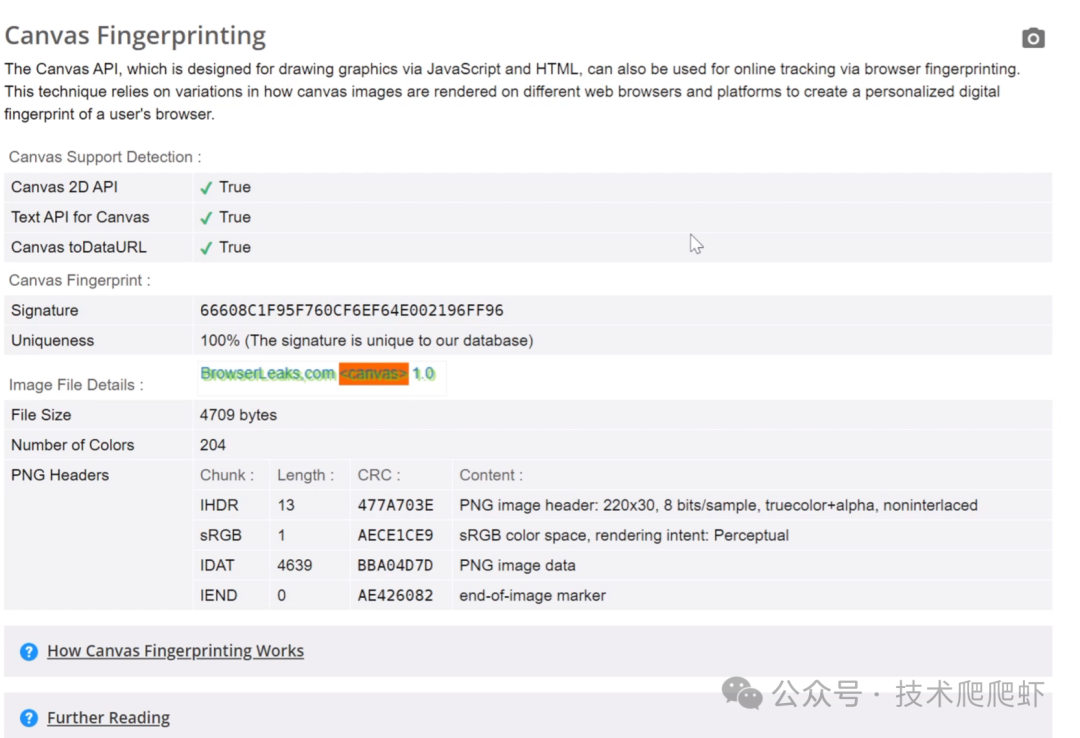Click the green checkmark for Text API for Canvas
This screenshot has width=1080, height=738.
pyautogui.click(x=206, y=217)
